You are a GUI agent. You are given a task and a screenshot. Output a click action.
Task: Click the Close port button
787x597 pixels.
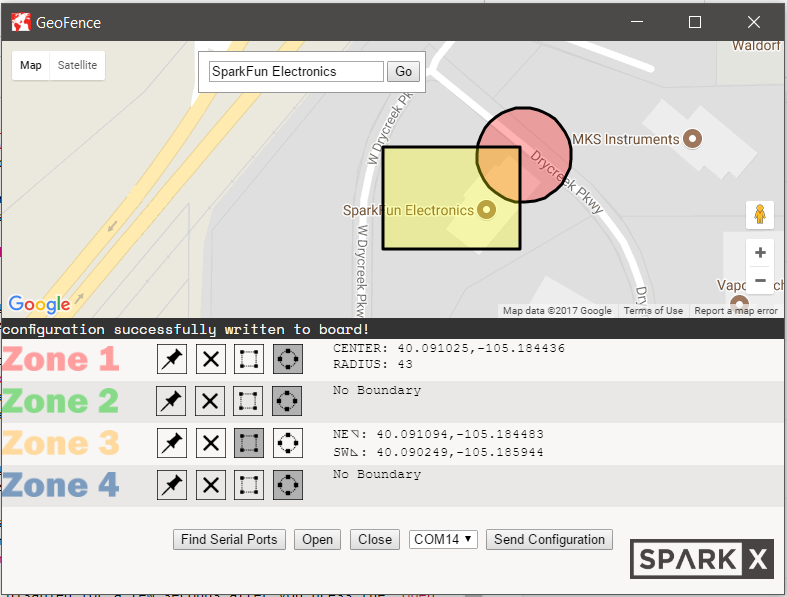point(375,539)
